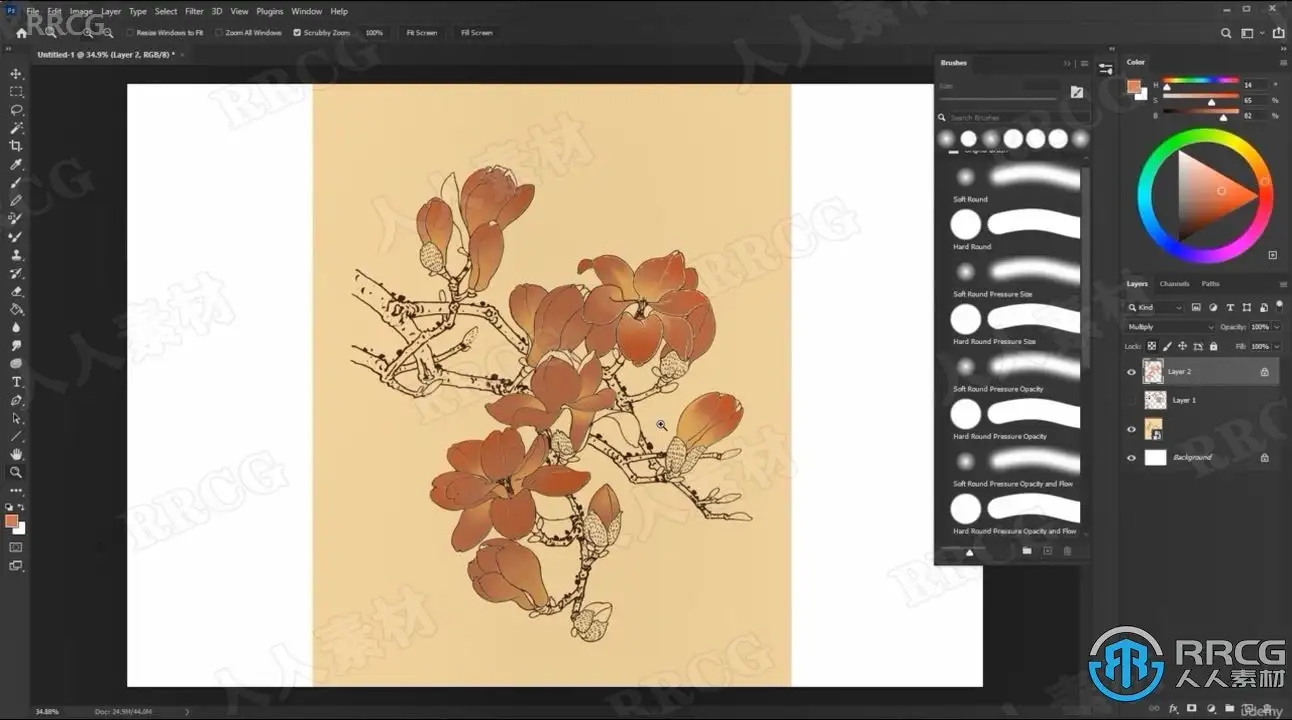Screen dimensions: 1292x720
Task: Toggle lock transparent pixels
Action: click(x=1151, y=346)
